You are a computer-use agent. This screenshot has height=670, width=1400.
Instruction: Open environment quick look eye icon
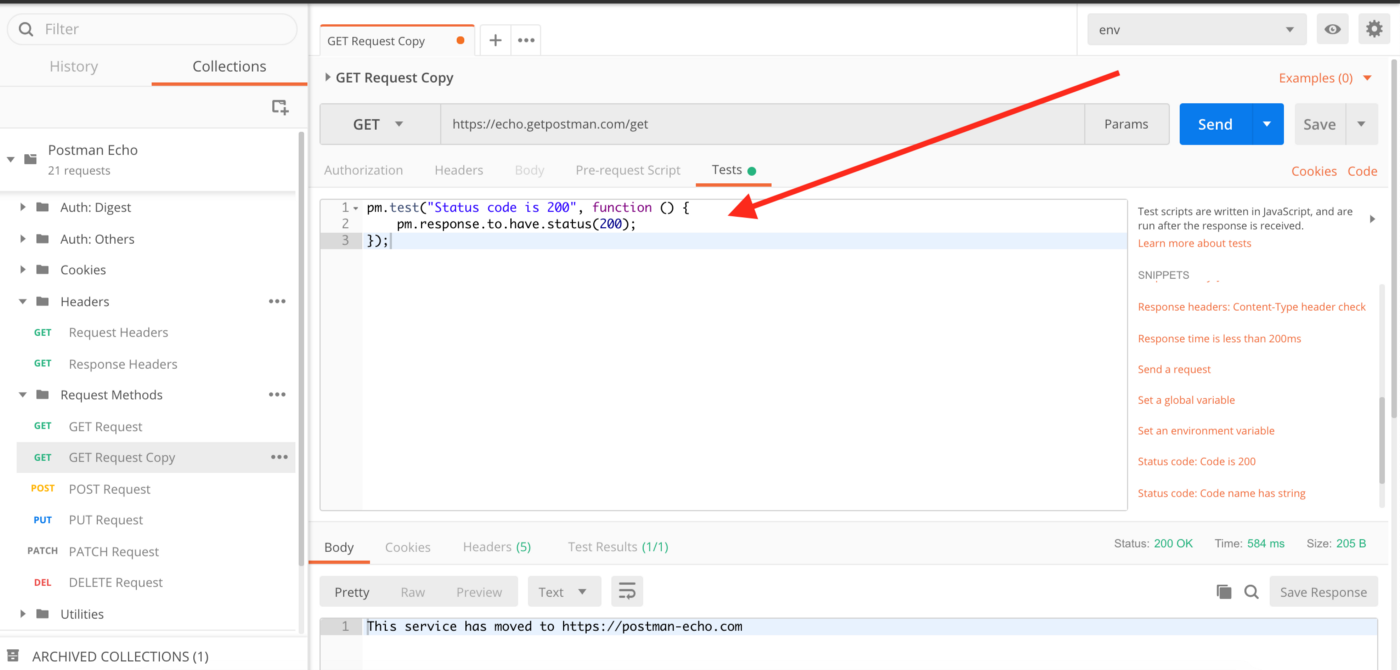(1332, 30)
